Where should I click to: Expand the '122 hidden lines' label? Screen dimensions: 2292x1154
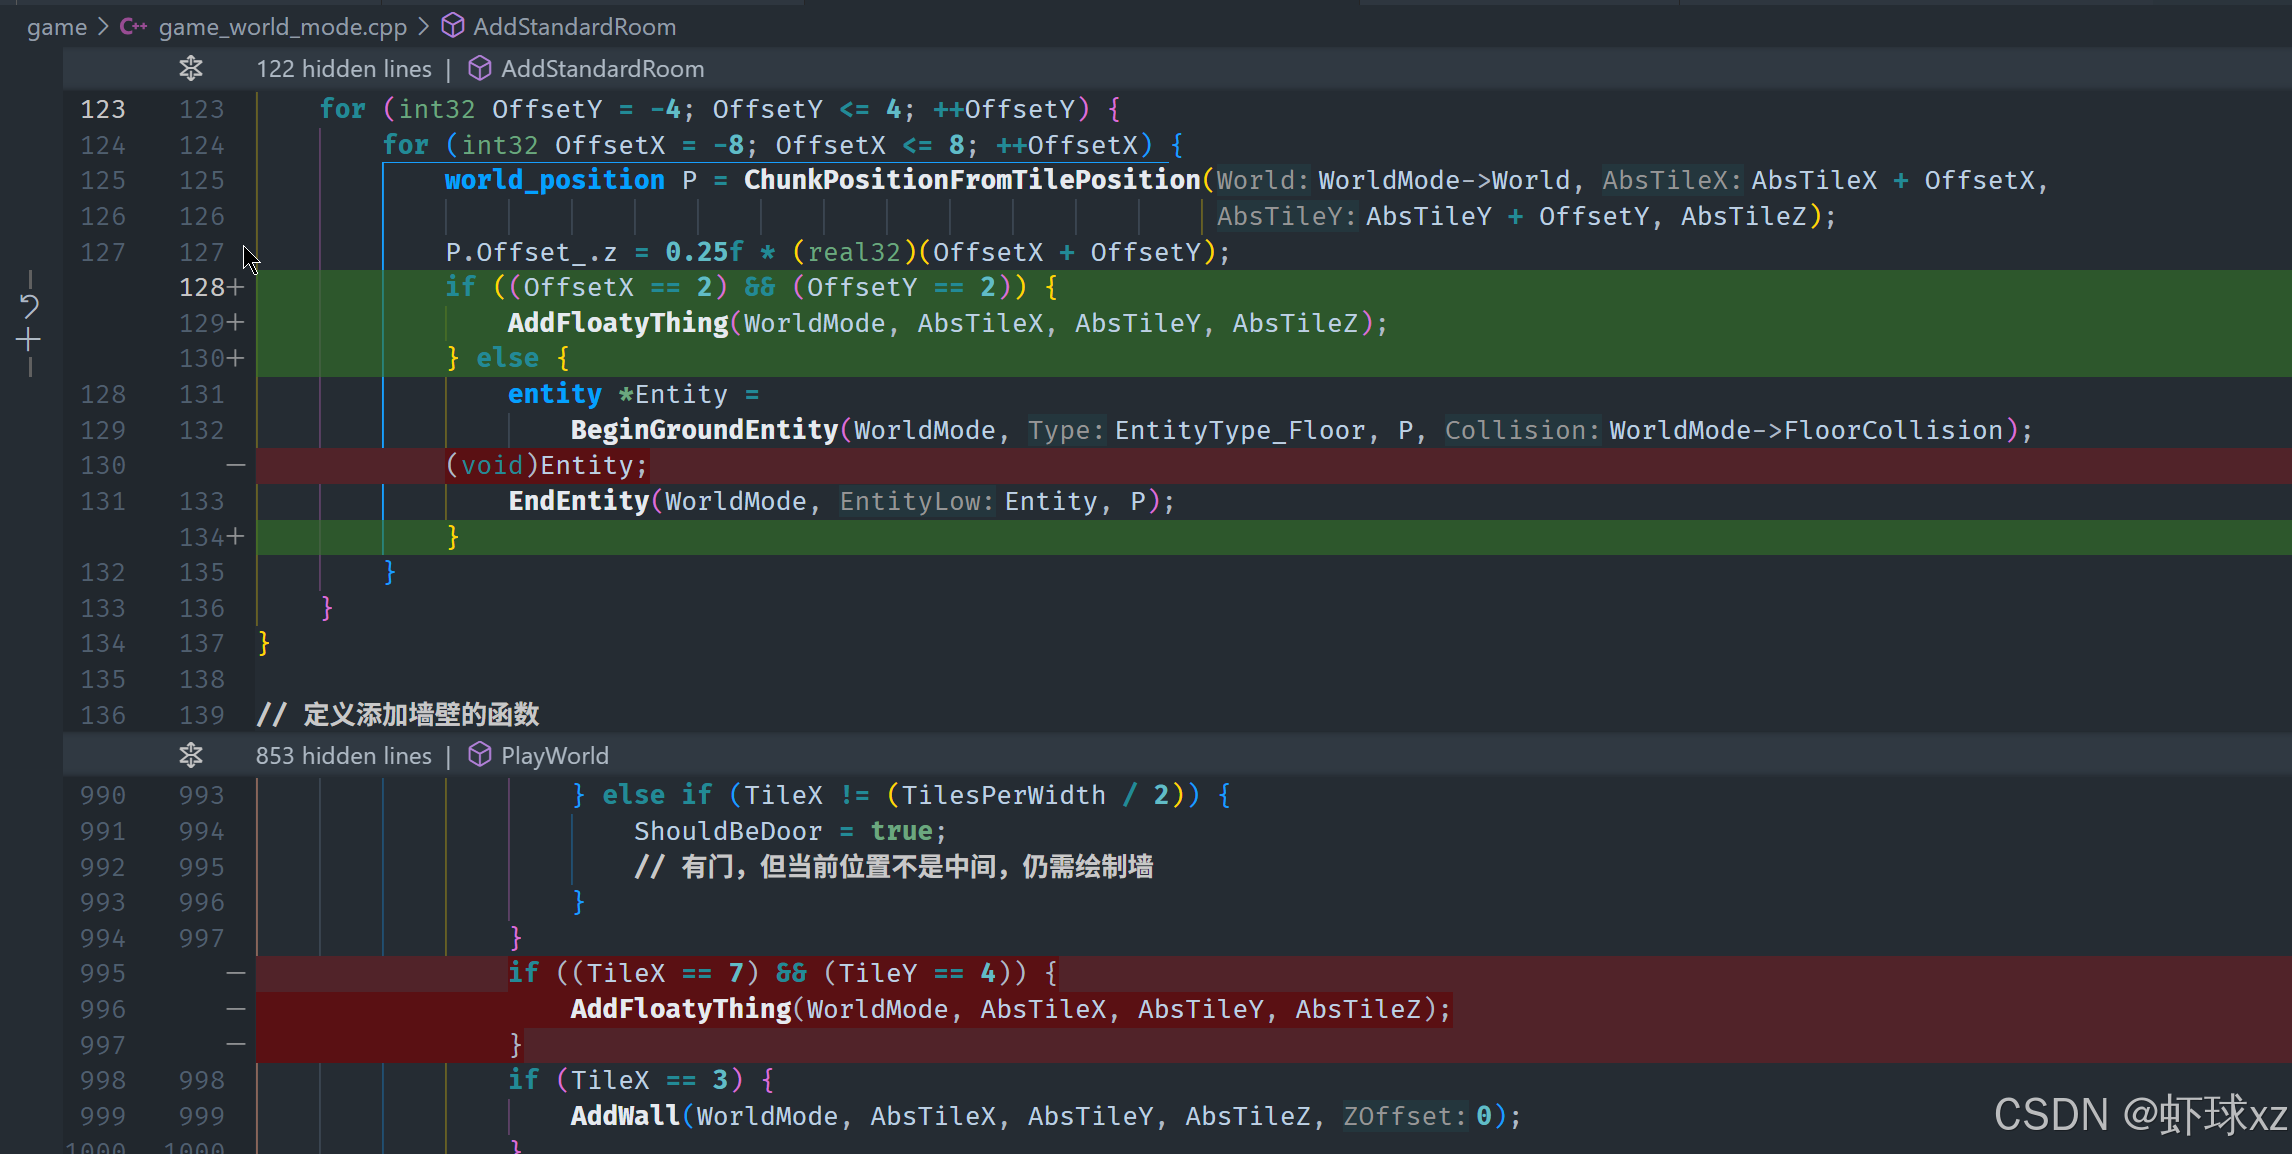344,69
